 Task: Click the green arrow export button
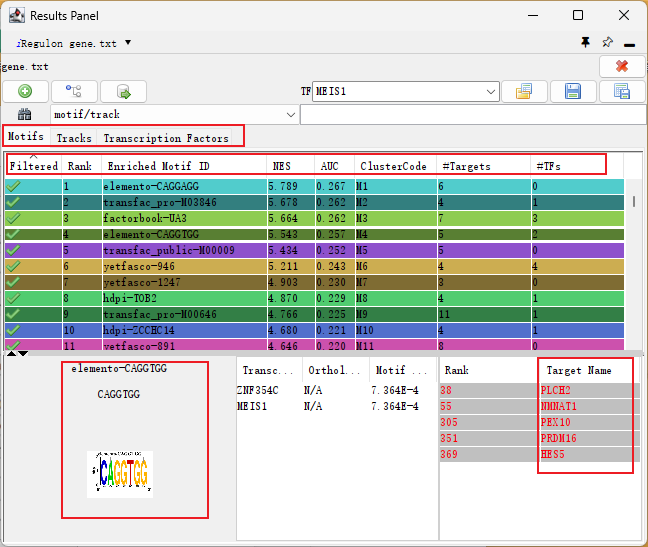[x=123, y=91]
